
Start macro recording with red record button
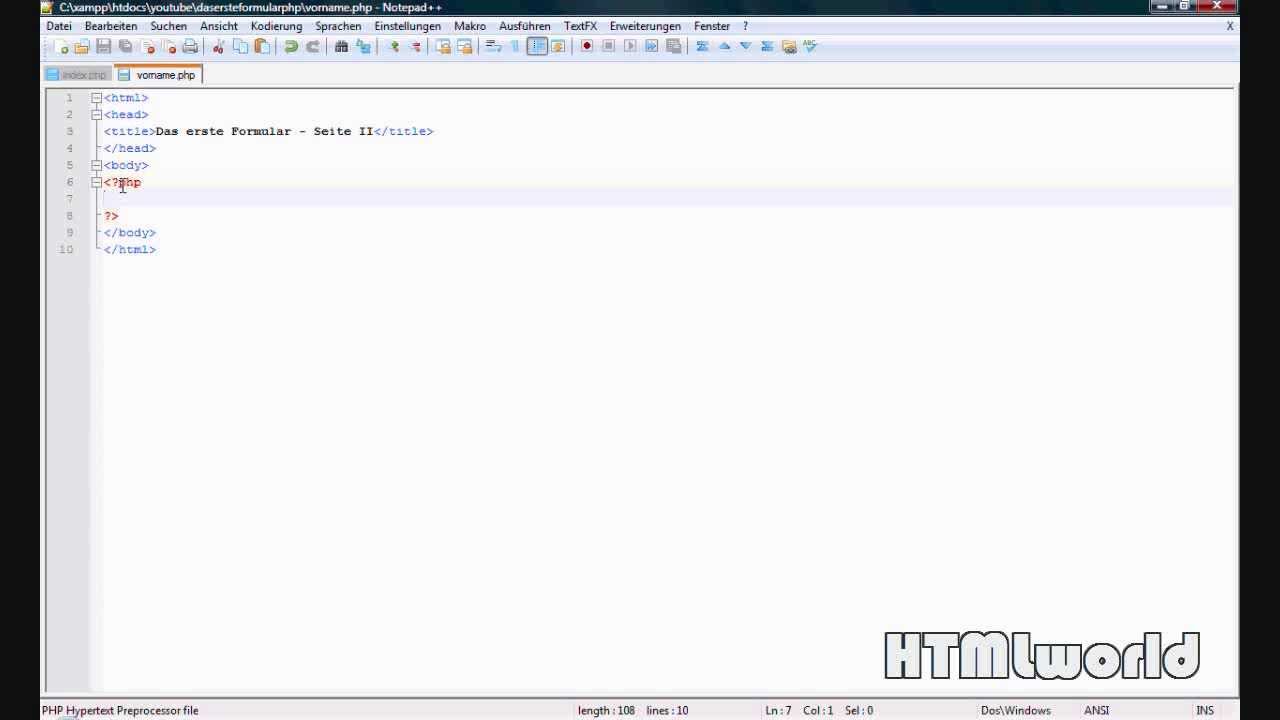[587, 47]
